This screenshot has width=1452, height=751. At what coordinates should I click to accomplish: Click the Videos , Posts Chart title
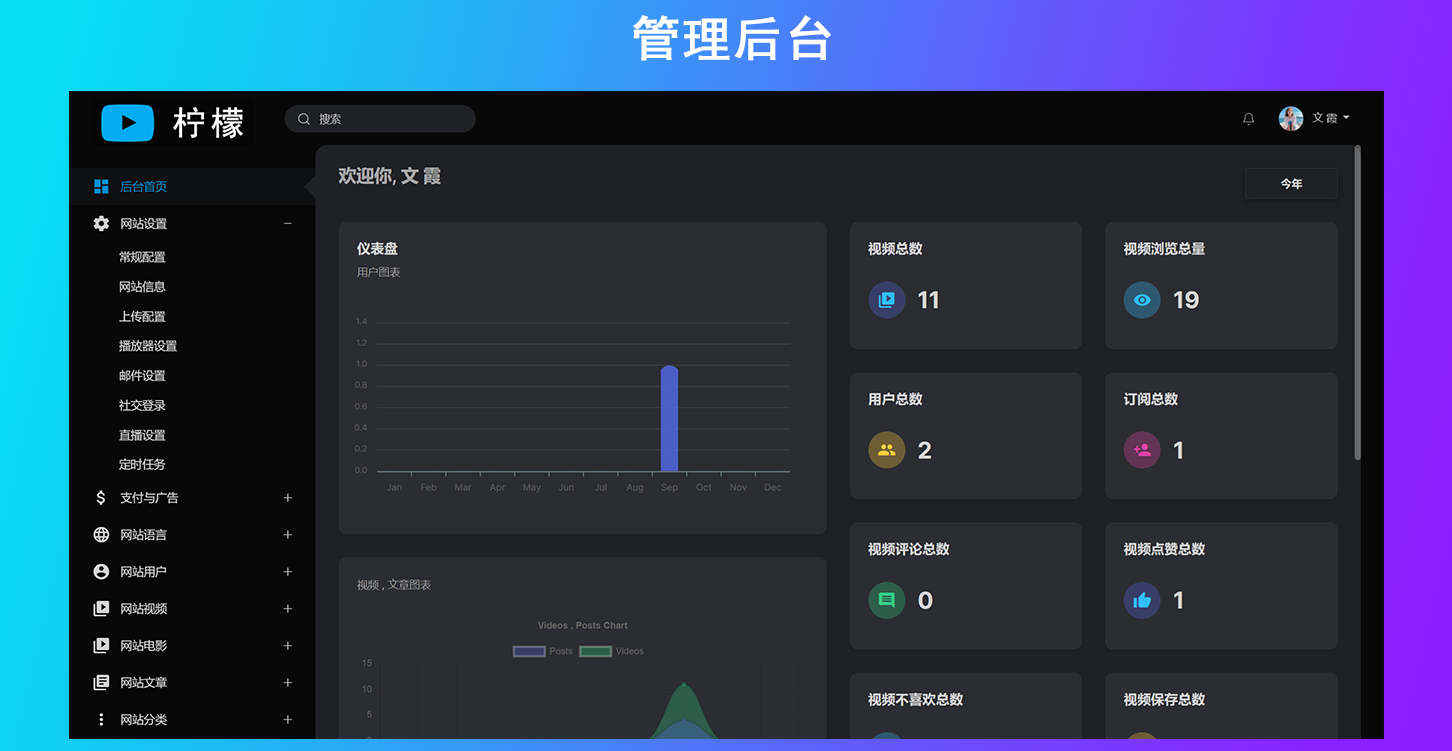pos(583,625)
